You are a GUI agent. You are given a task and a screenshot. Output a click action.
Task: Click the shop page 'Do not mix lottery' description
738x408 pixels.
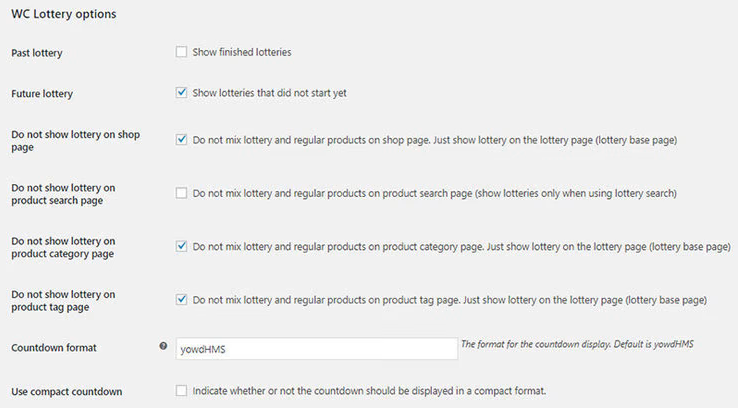435,140
